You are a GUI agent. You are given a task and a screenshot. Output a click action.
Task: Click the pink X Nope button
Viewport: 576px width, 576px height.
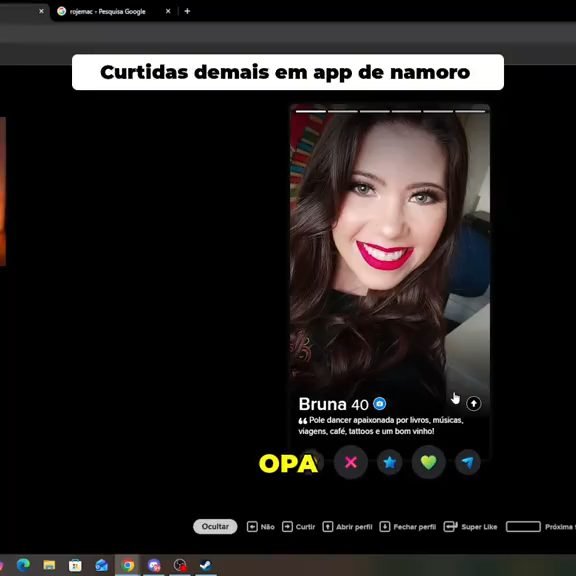(x=350, y=462)
